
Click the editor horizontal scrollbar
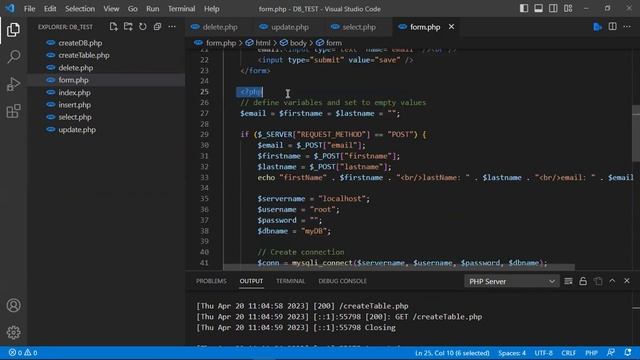pyautogui.click(x=399, y=267)
